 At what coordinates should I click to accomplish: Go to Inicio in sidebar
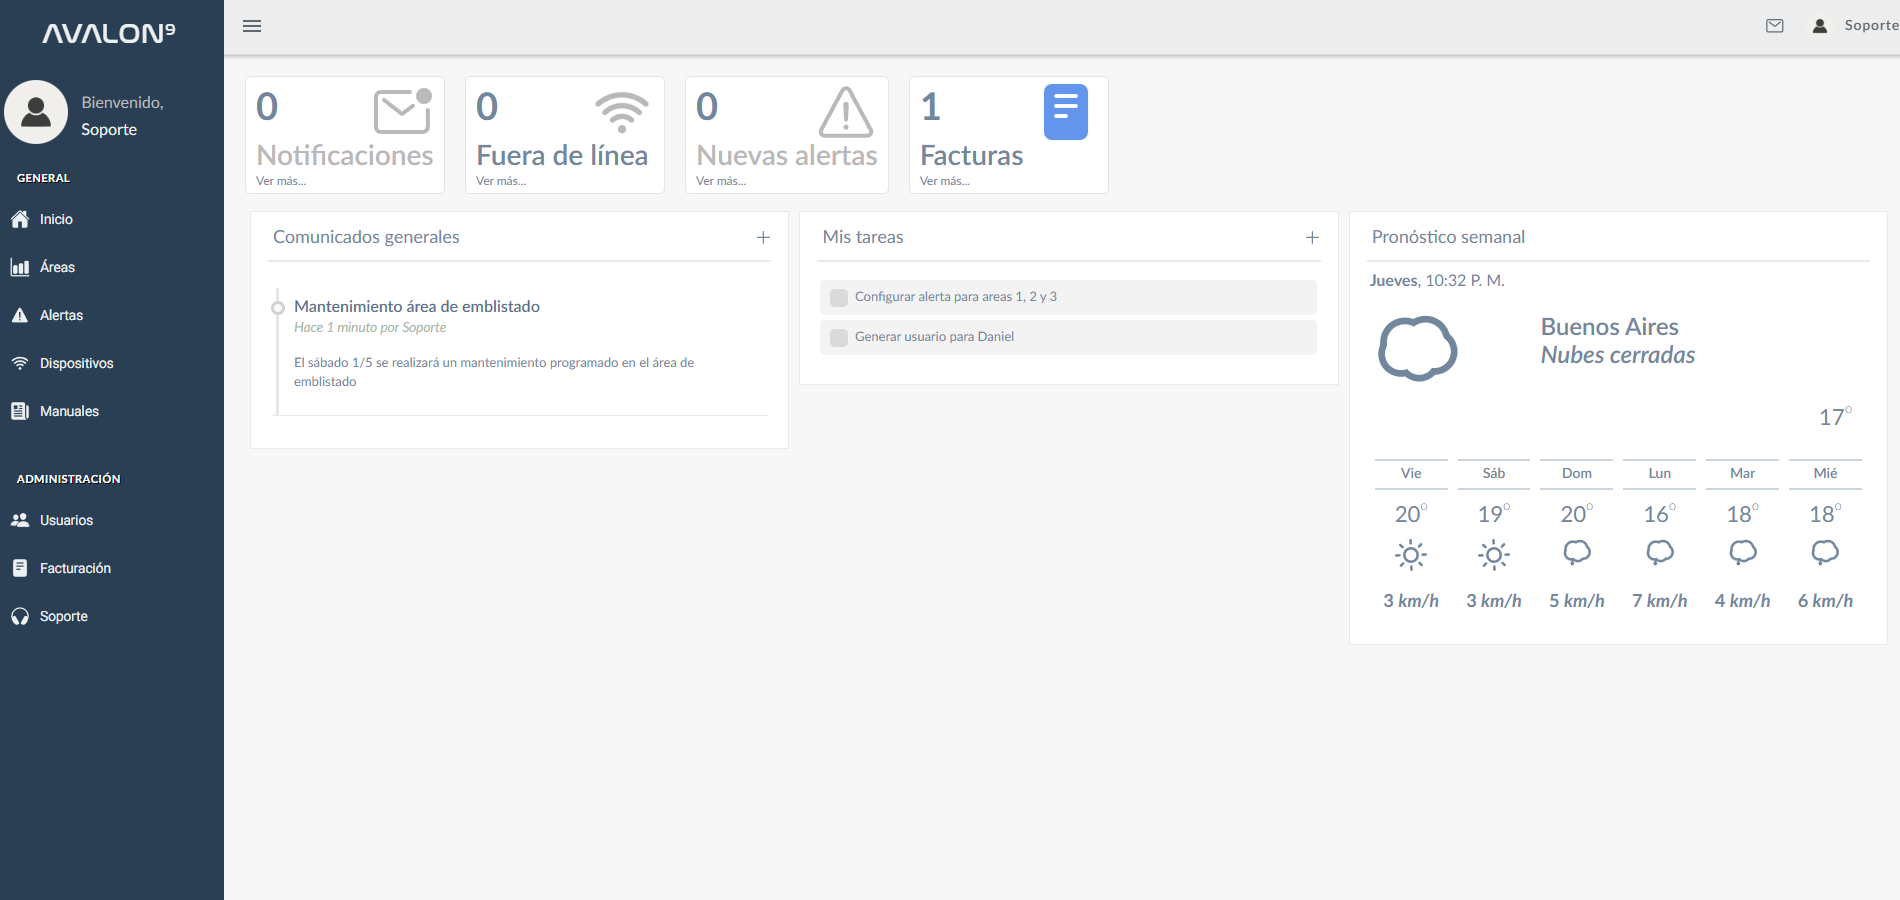pos(56,219)
